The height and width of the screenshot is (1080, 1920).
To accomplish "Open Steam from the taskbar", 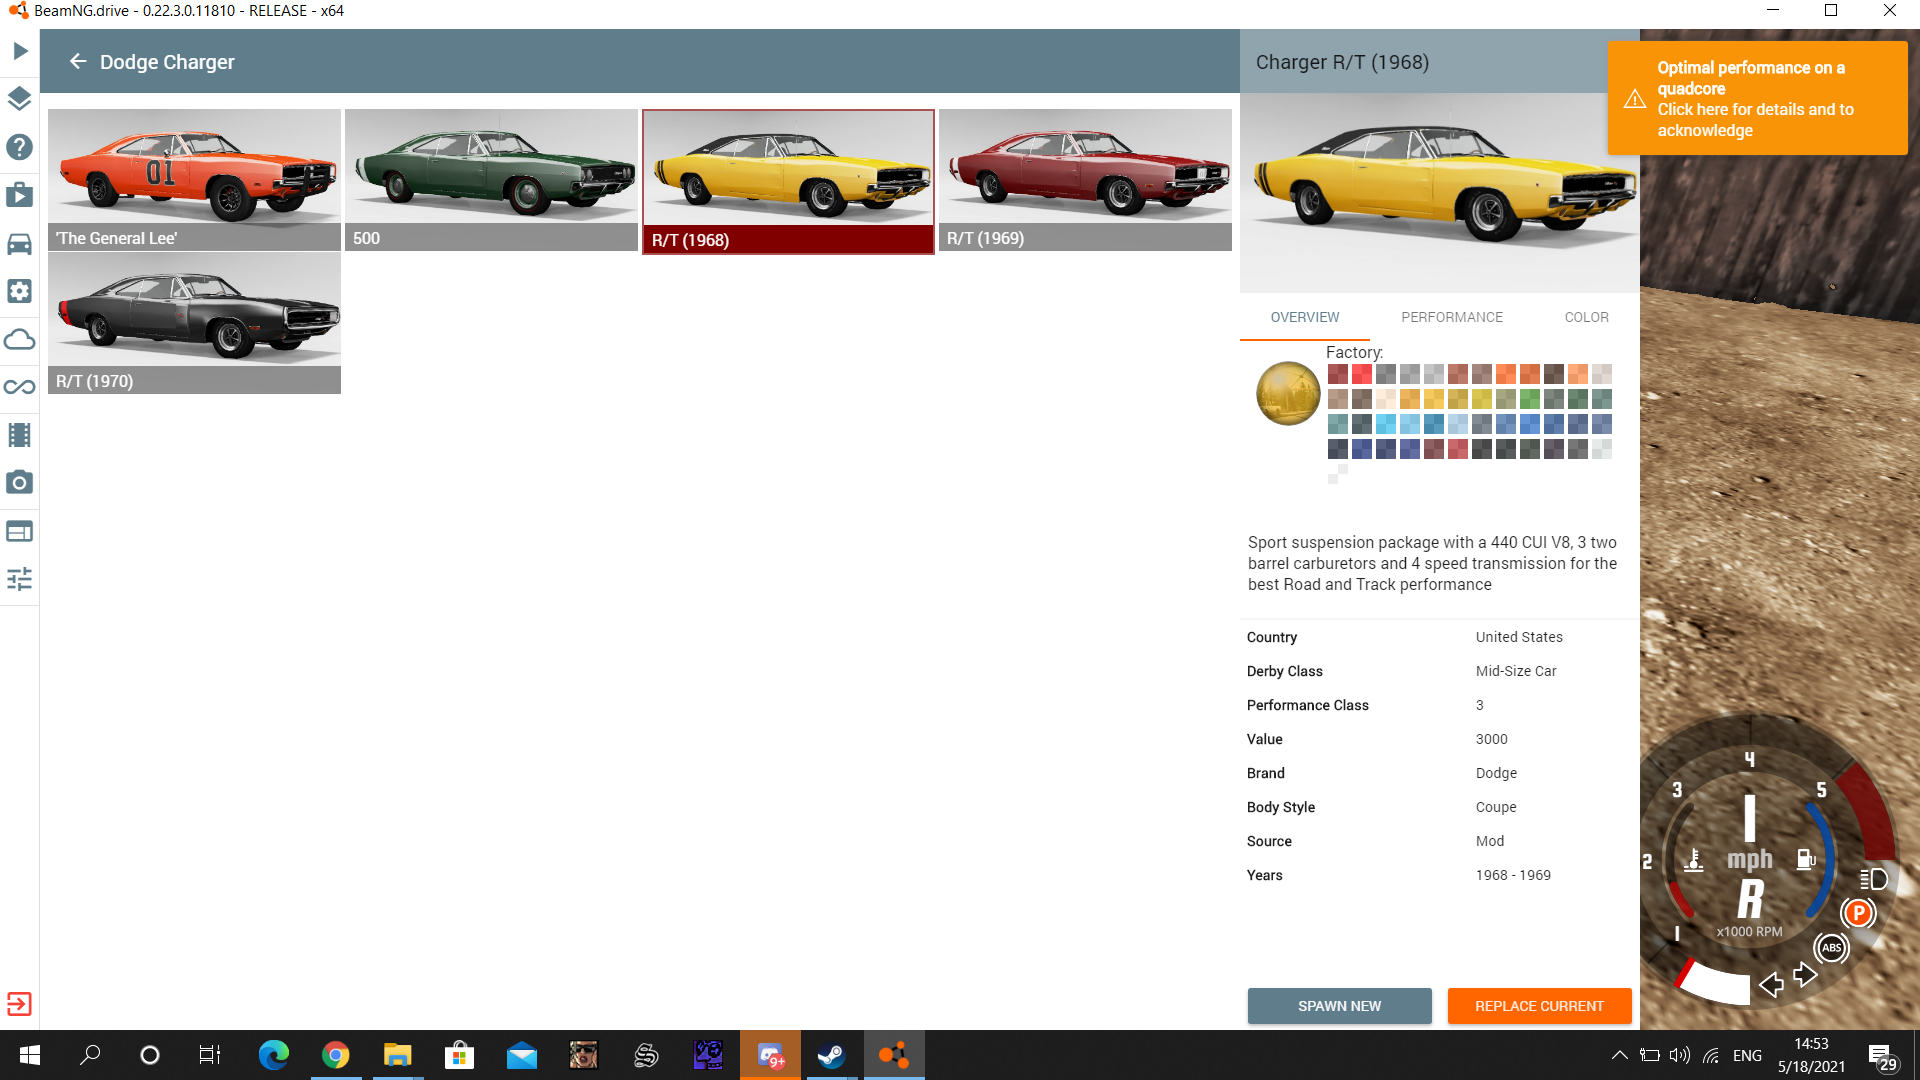I will pos(831,1055).
